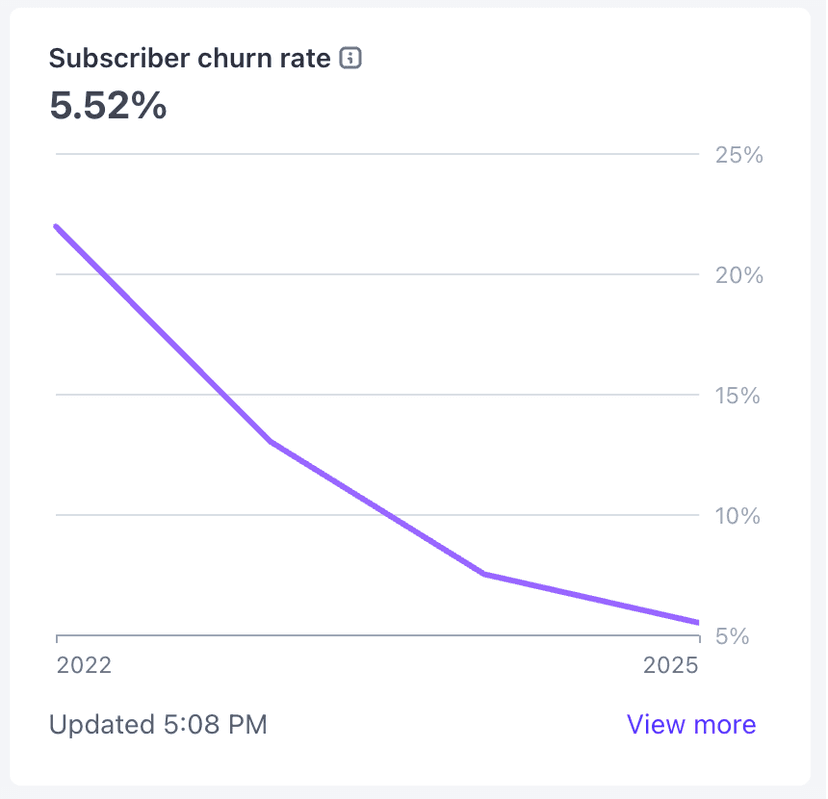The width and height of the screenshot is (828, 799).
Task: Click the Subscriber churn rate title
Action: [190, 58]
